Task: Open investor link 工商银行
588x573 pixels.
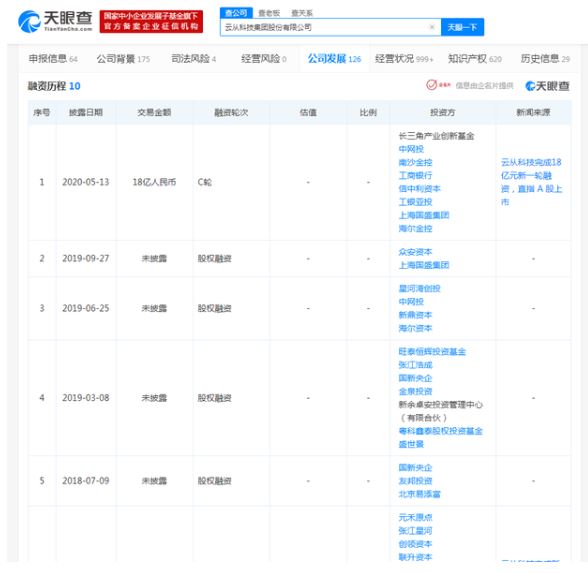Action: pos(415,176)
